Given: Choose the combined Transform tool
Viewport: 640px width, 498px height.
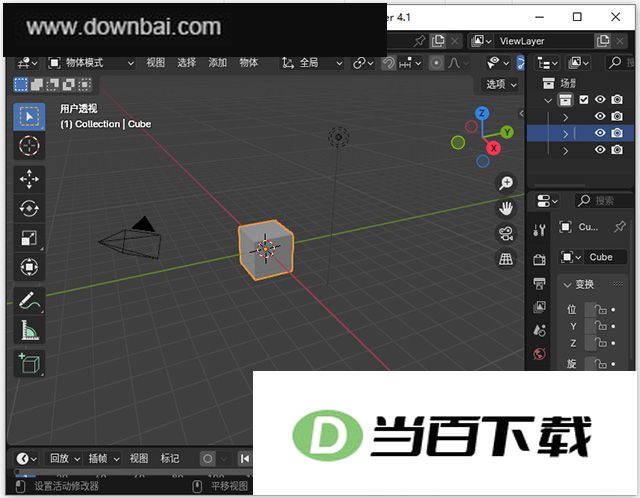Looking at the screenshot, I should [29, 267].
